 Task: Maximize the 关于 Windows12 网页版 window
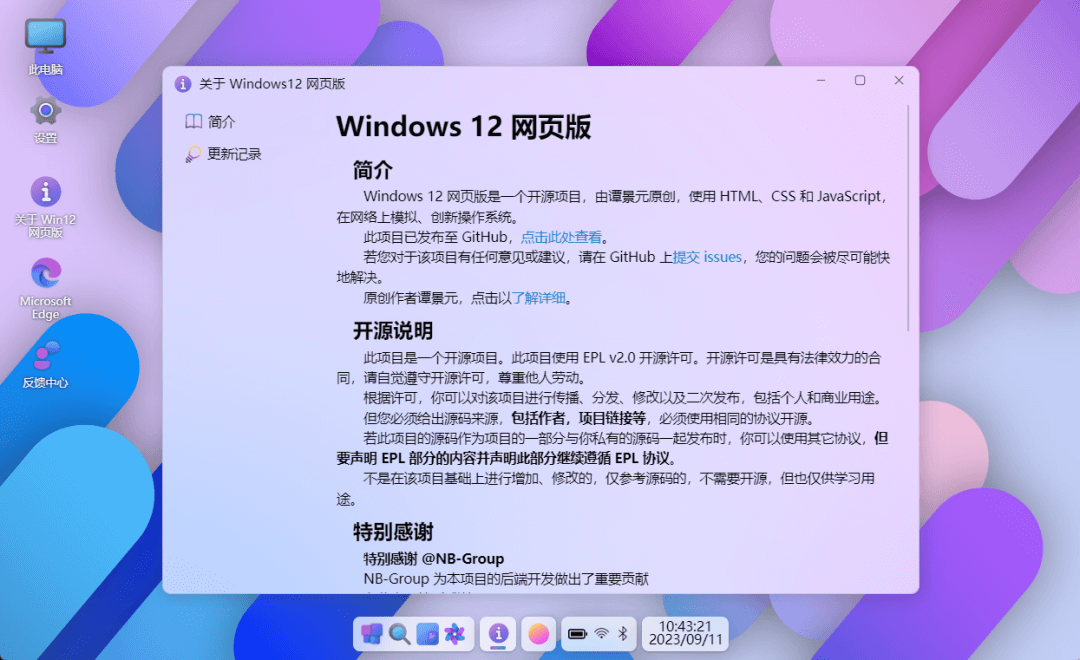(860, 81)
